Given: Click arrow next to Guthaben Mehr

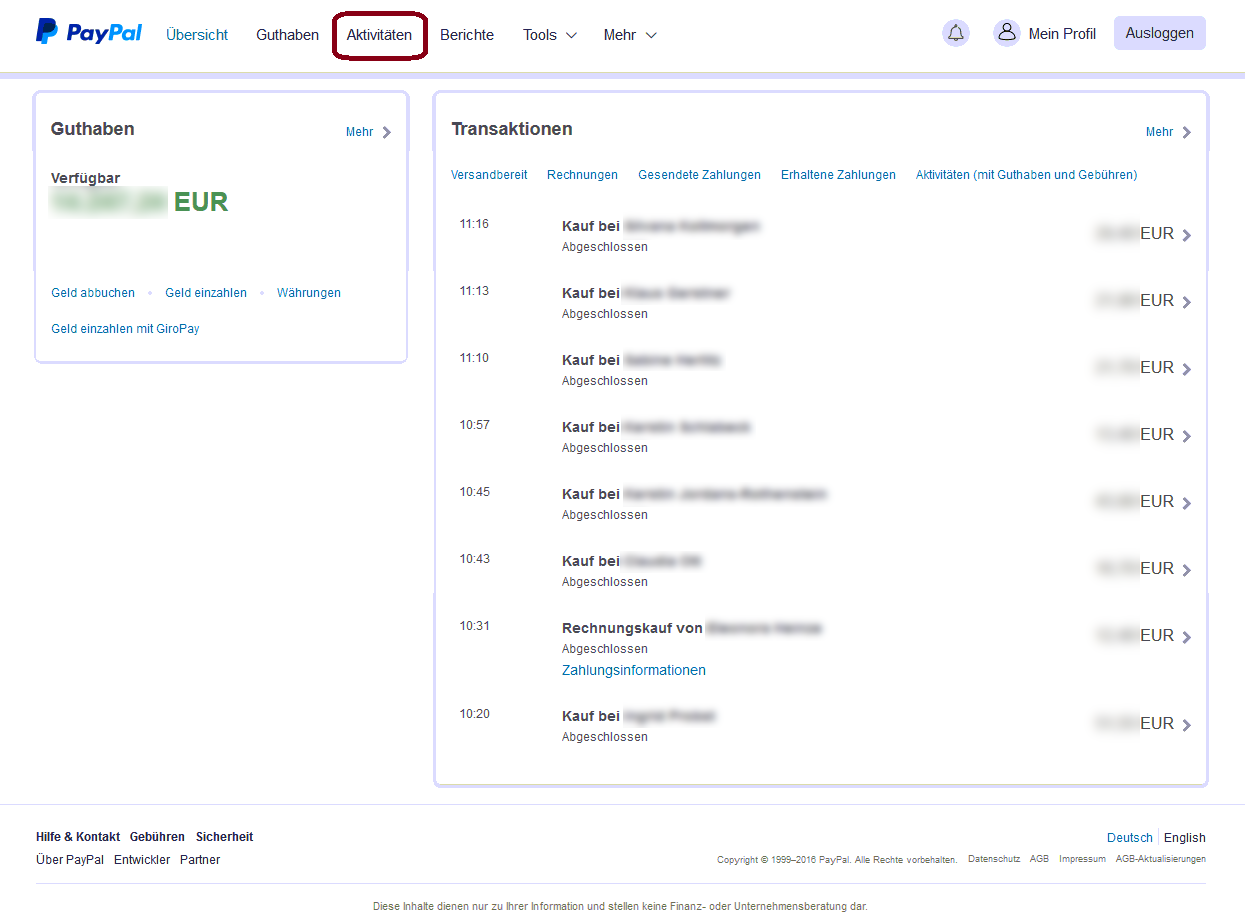Looking at the screenshot, I should click(x=387, y=132).
